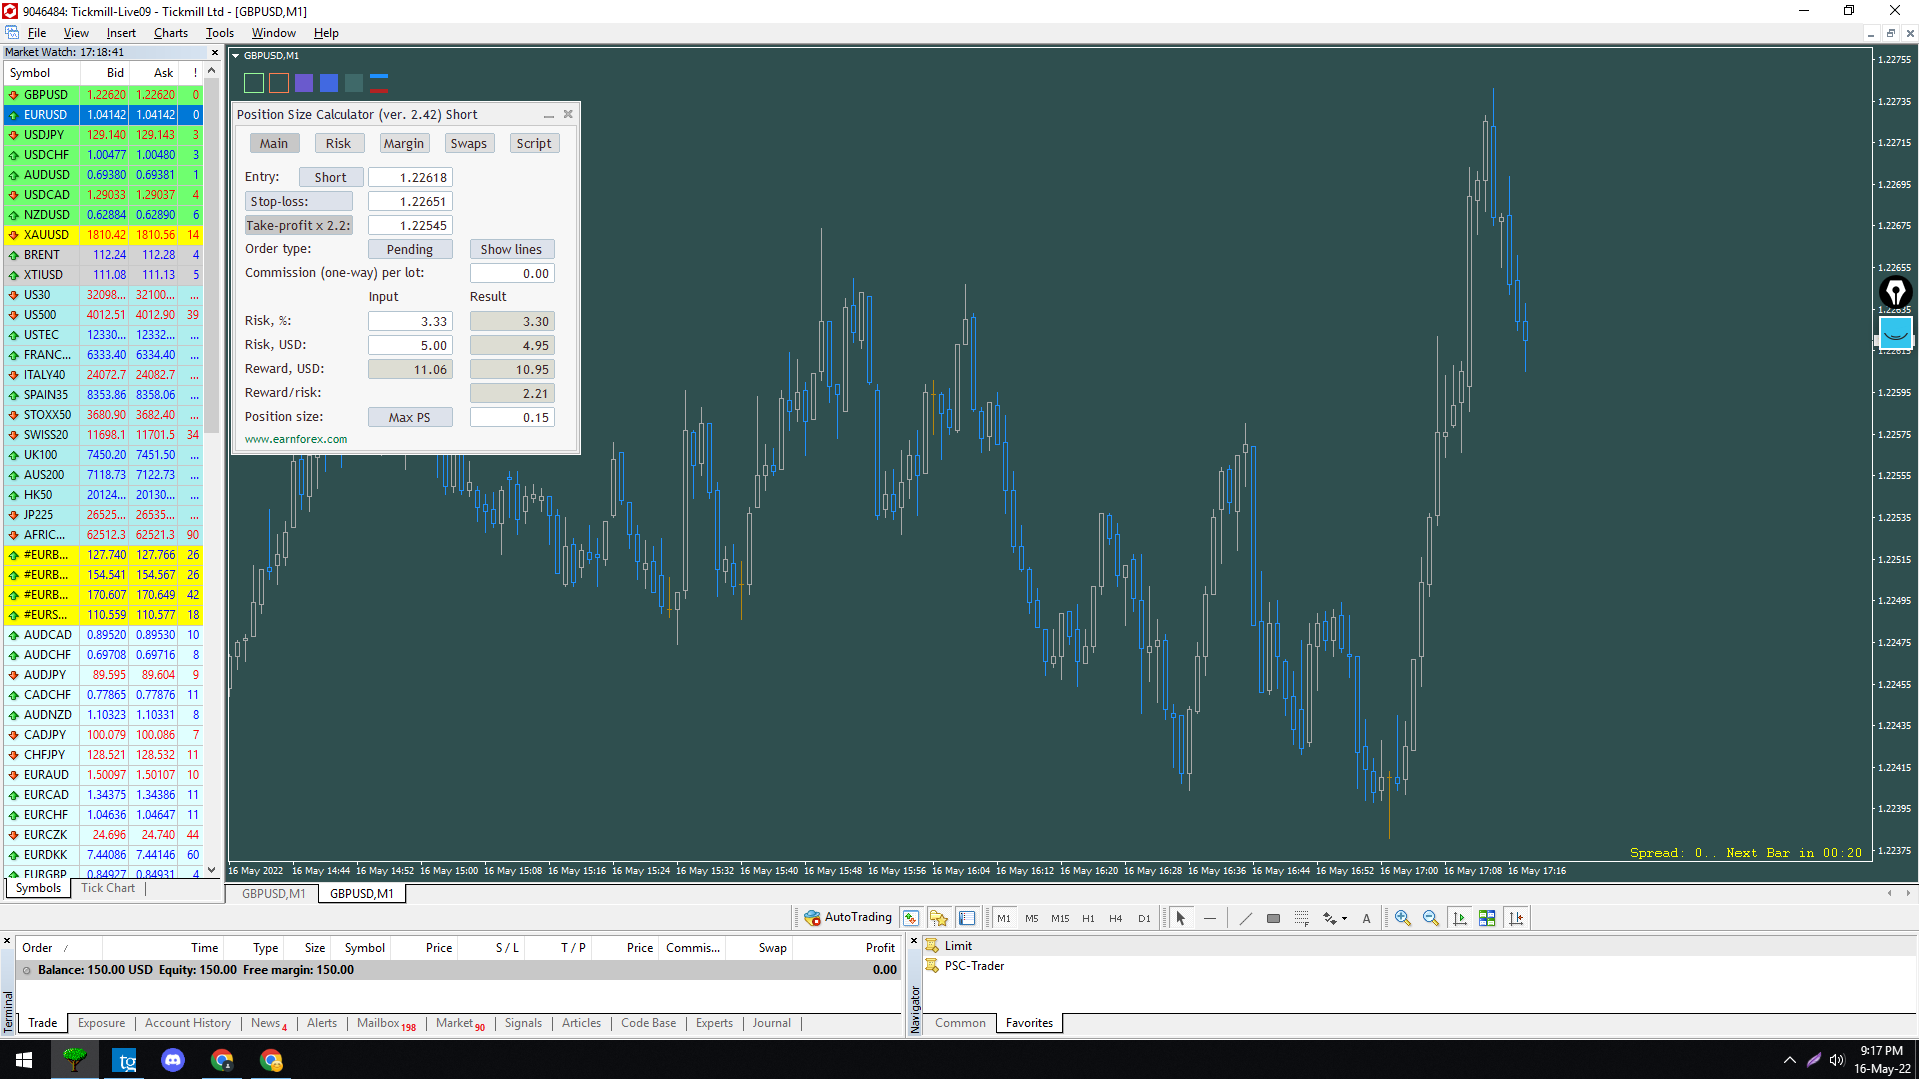This screenshot has width=1919, height=1079.
Task: Open the PSC-Trader script in Navigator
Action: tap(974, 966)
